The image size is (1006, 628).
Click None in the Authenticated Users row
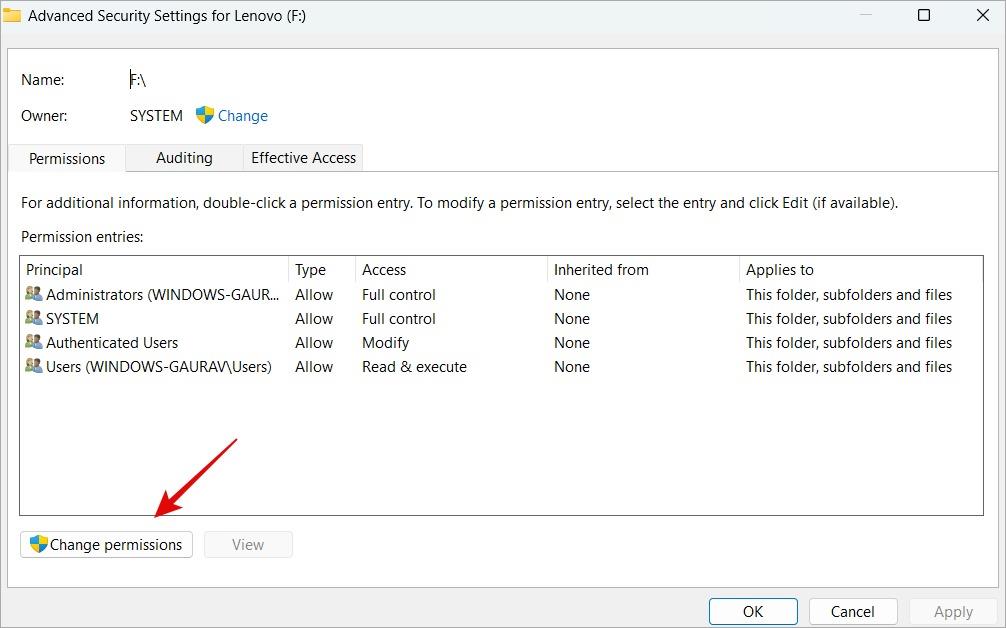click(572, 343)
